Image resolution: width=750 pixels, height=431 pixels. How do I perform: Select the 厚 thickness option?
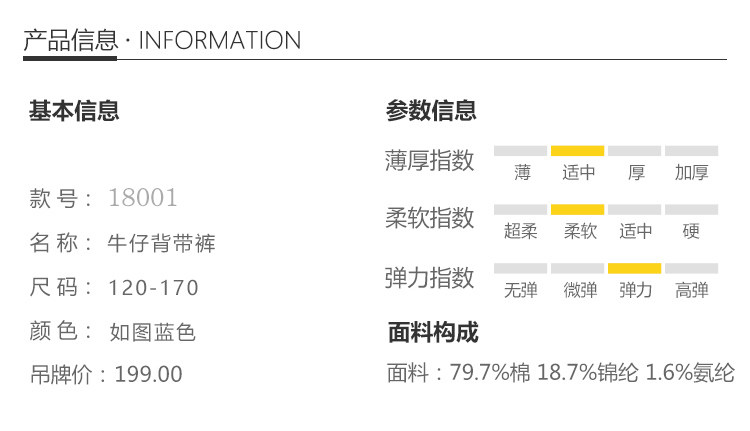coord(636,171)
